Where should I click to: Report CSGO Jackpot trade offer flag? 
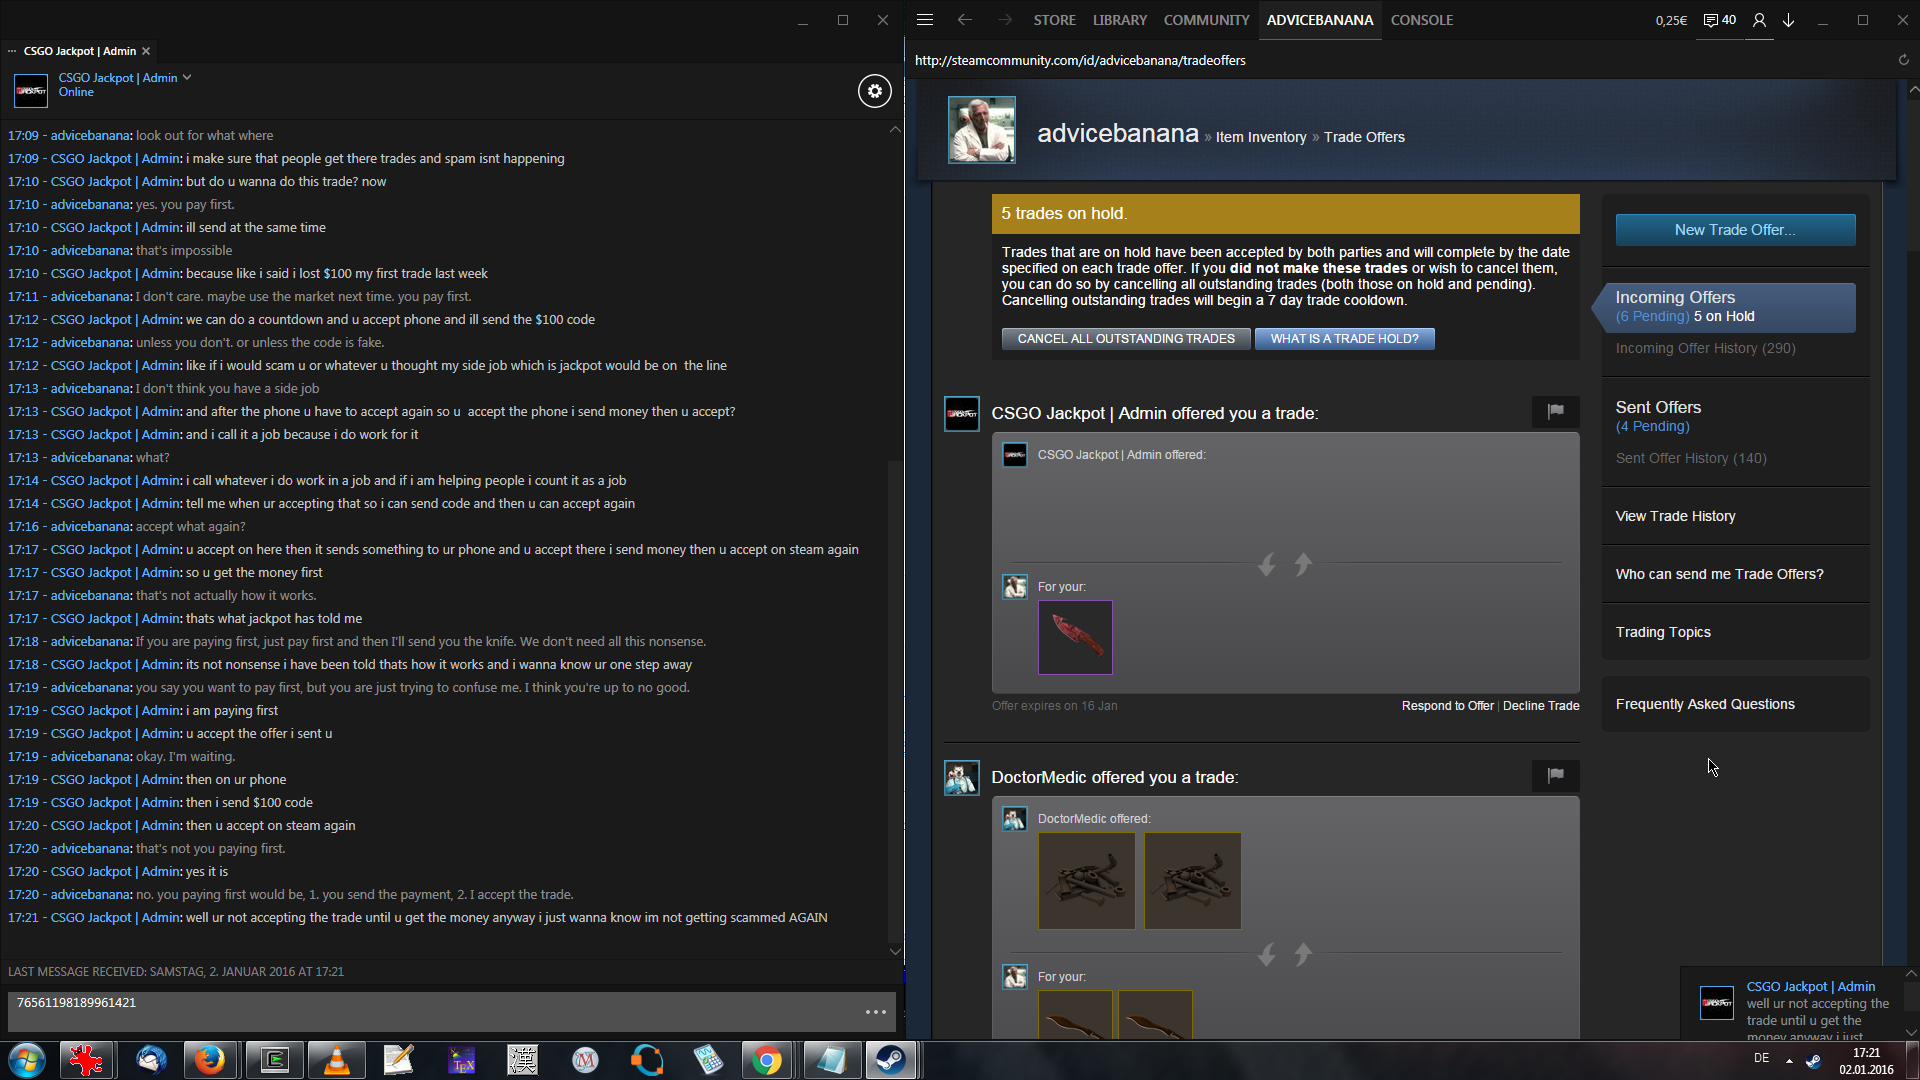click(x=1555, y=411)
